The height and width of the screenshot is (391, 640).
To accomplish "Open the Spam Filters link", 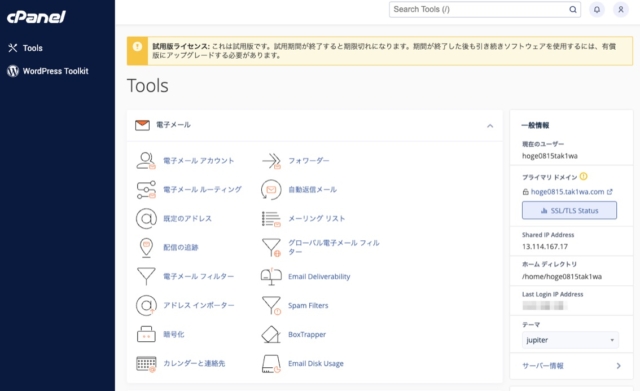I will pos(308,305).
